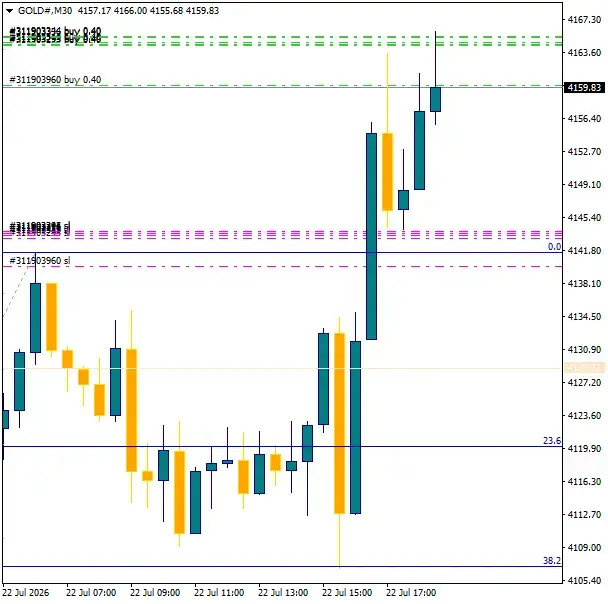The width and height of the screenshot is (608, 604).
Task: Click the 22 Jul 15:00 time label
Action: tap(347, 593)
